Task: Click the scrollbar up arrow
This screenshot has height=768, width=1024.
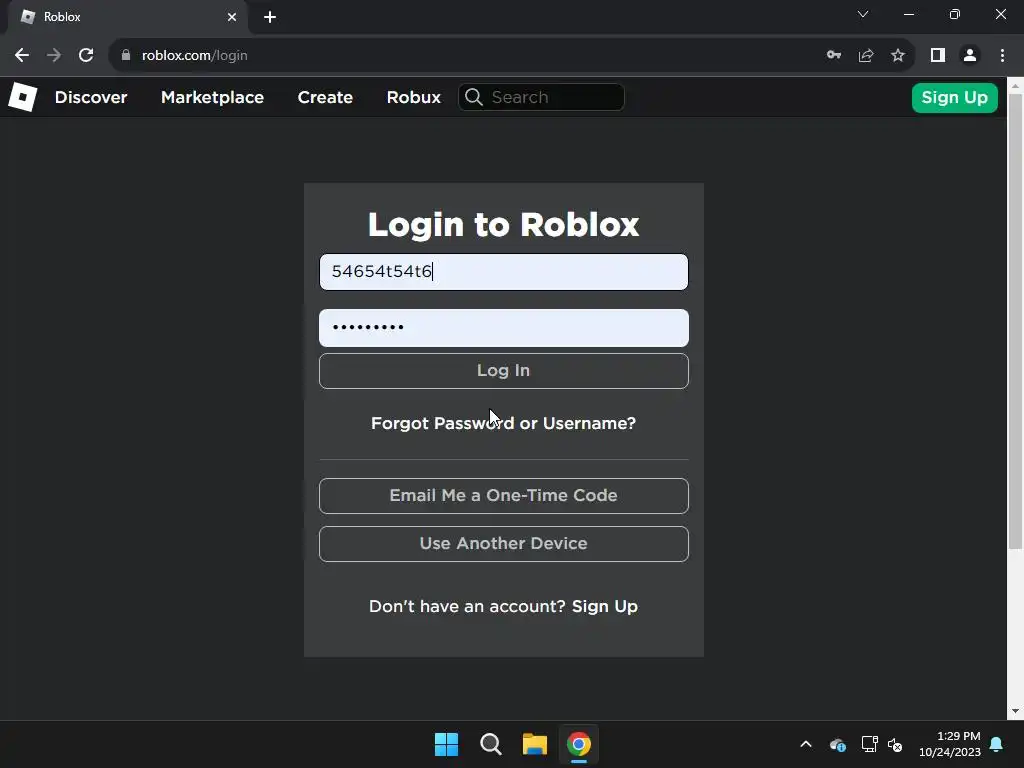Action: (1015, 85)
